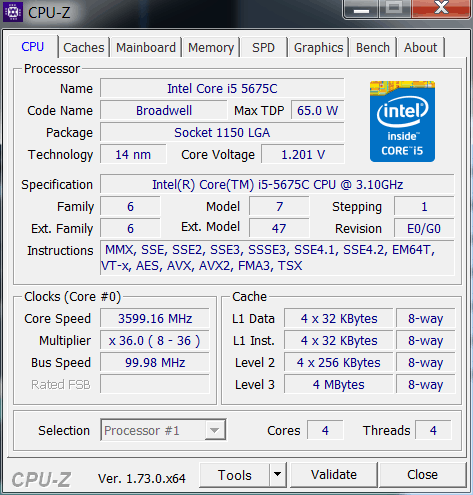Select the CPU tab

pyautogui.click(x=33, y=47)
